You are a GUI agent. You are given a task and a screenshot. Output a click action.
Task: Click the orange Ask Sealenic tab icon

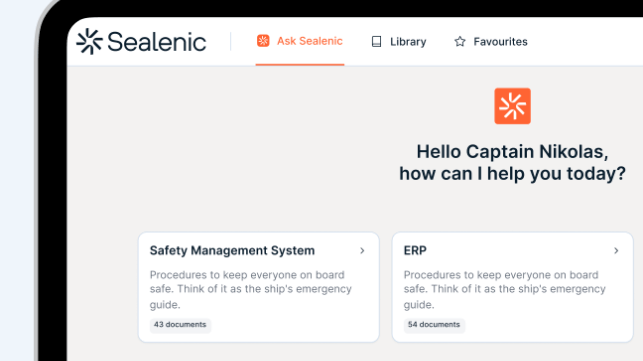click(x=263, y=41)
